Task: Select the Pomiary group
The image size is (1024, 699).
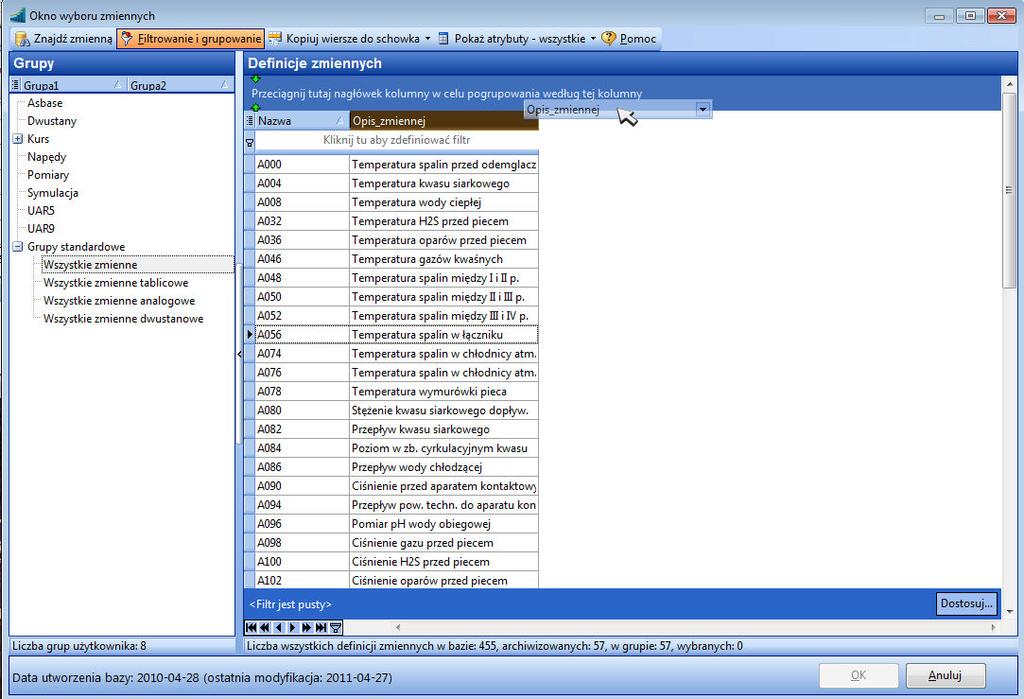Action: 48,174
